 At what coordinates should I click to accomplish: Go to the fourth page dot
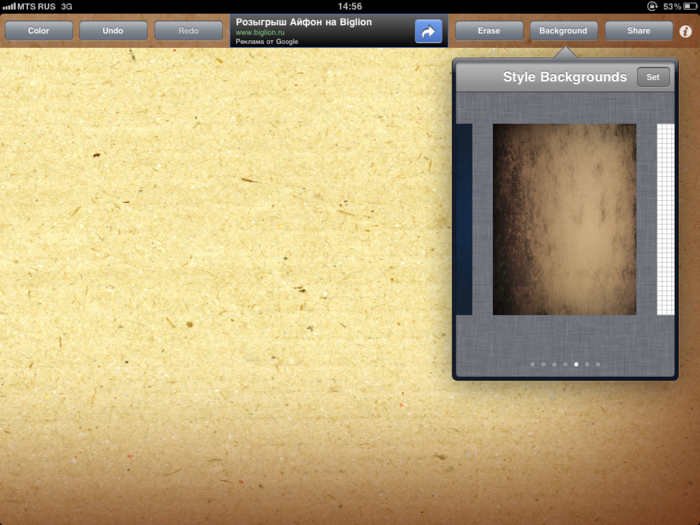tap(565, 364)
